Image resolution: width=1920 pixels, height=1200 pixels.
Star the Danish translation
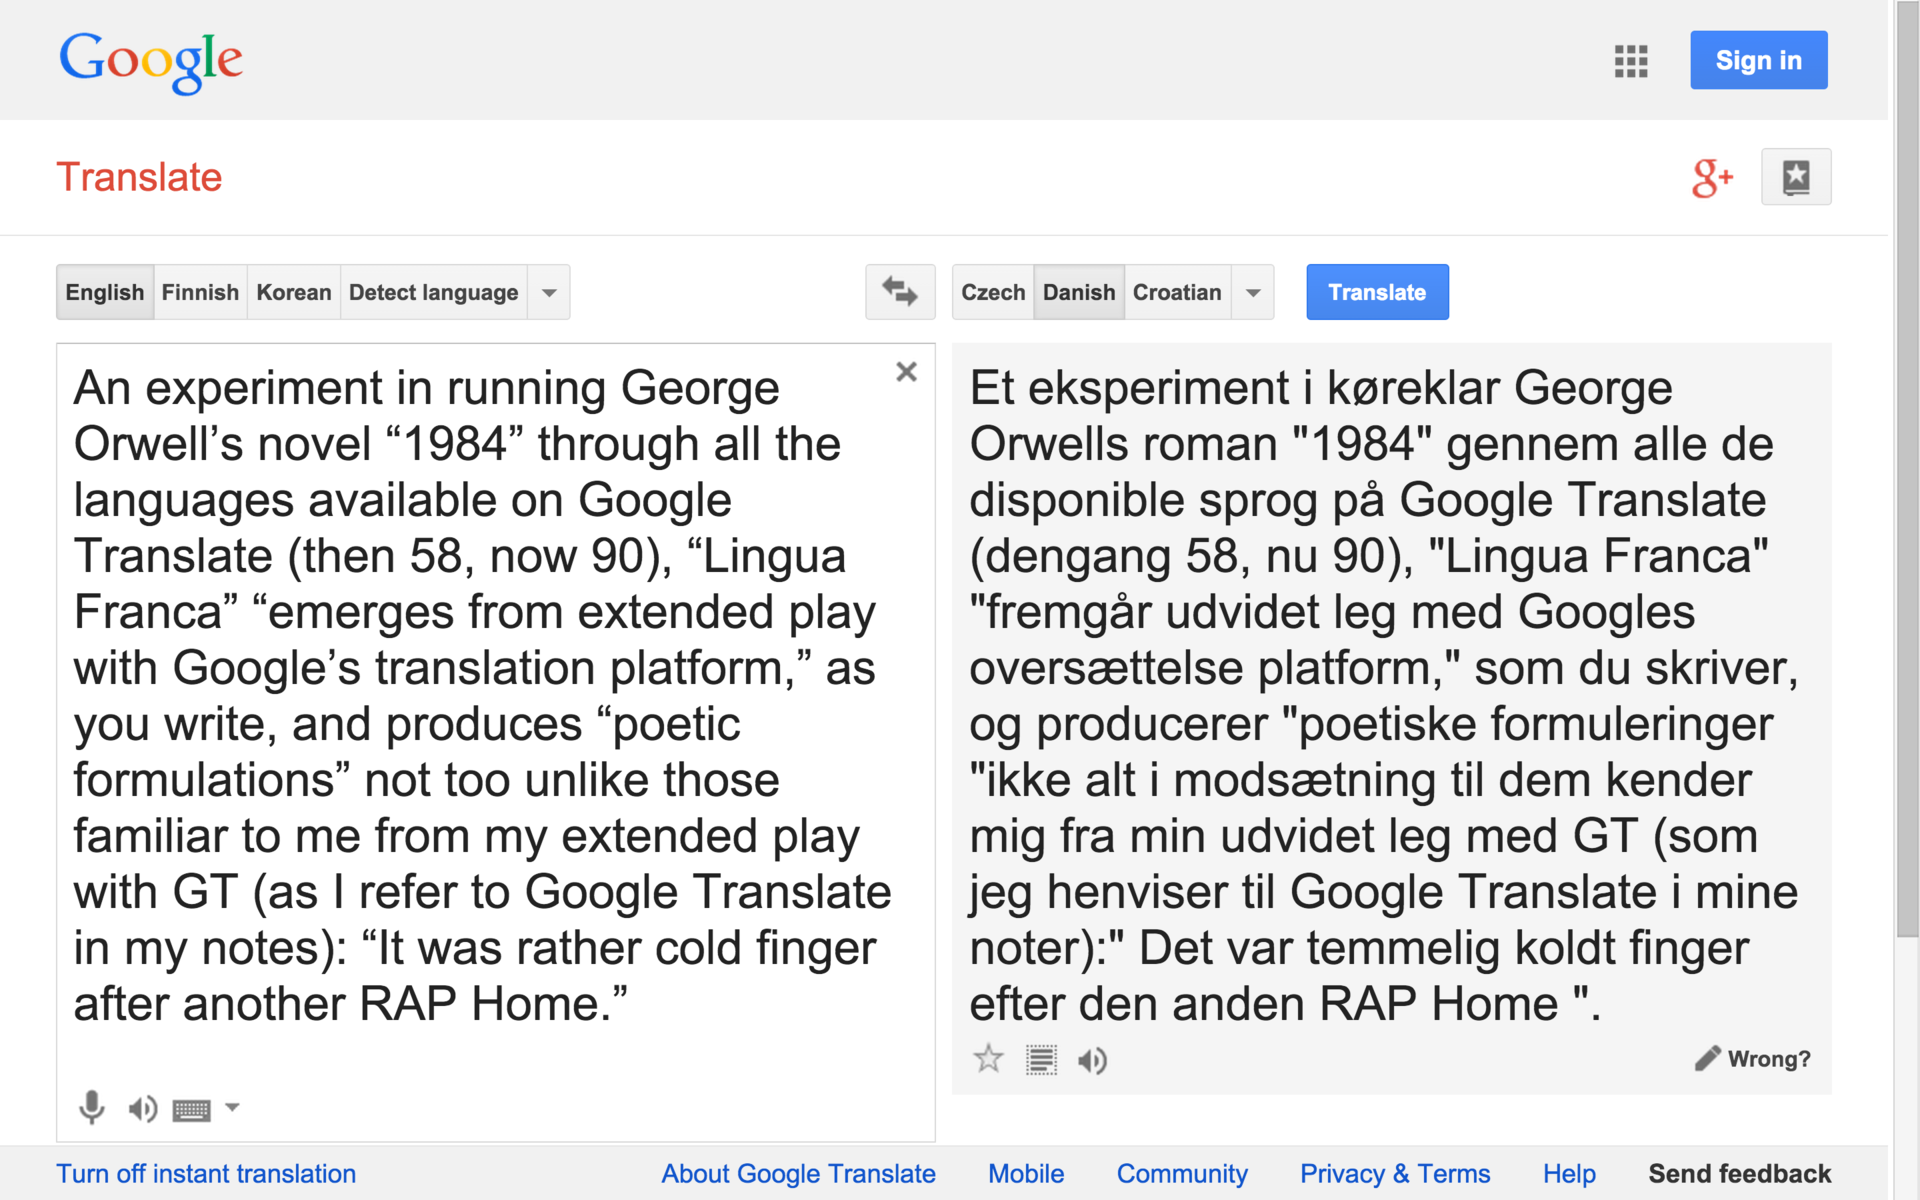pyautogui.click(x=988, y=1059)
